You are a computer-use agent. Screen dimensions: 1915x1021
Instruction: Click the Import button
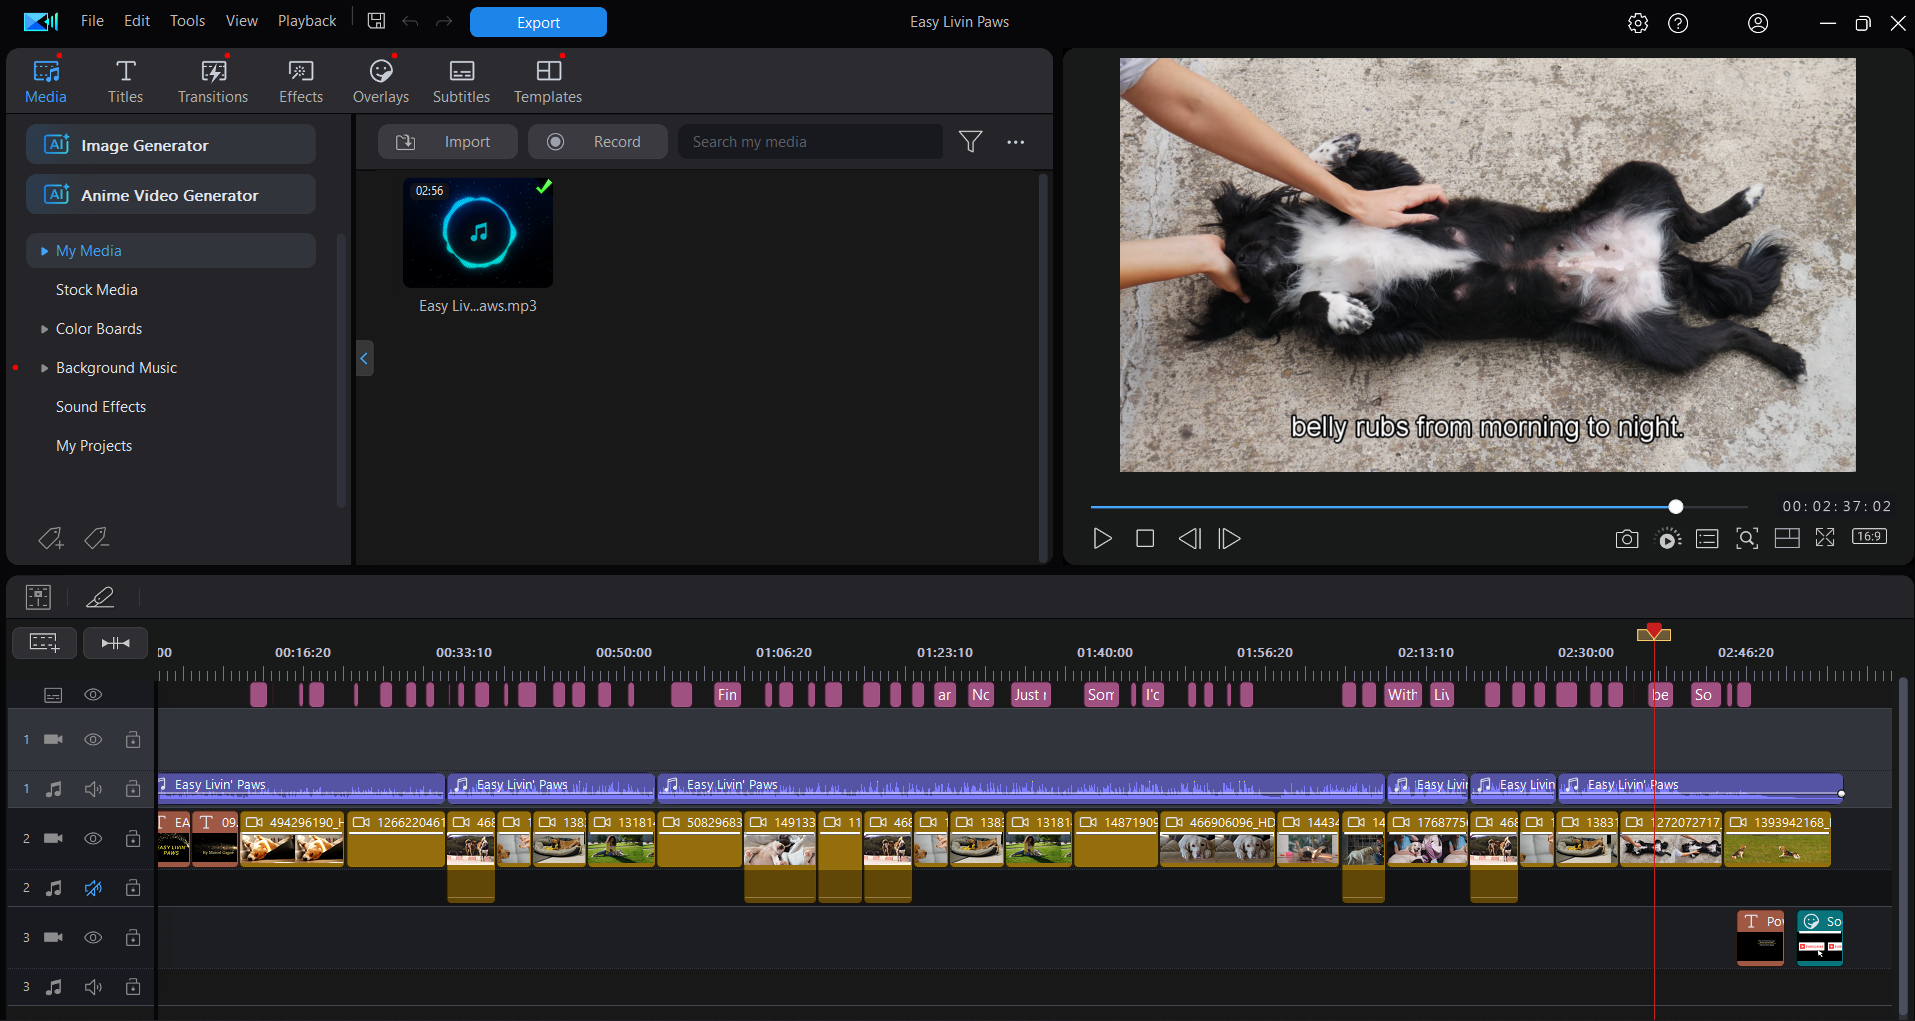click(448, 142)
